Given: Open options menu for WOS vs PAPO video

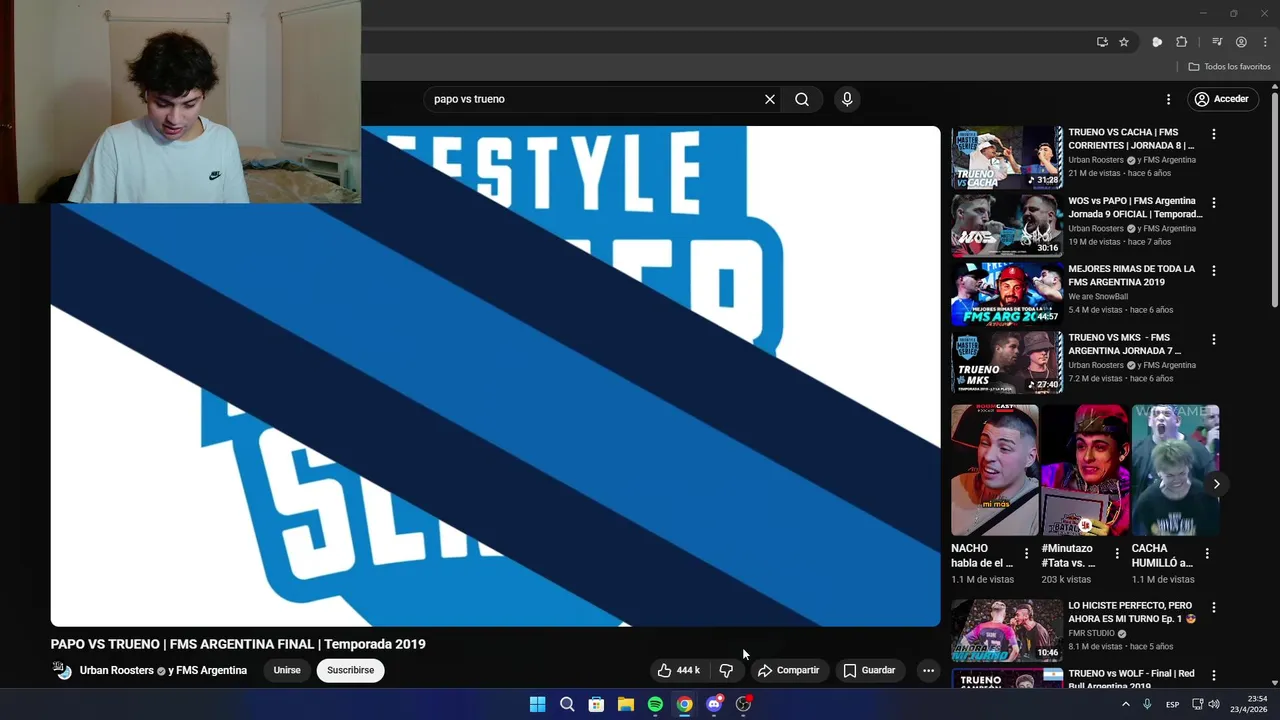Looking at the screenshot, I should (x=1214, y=202).
